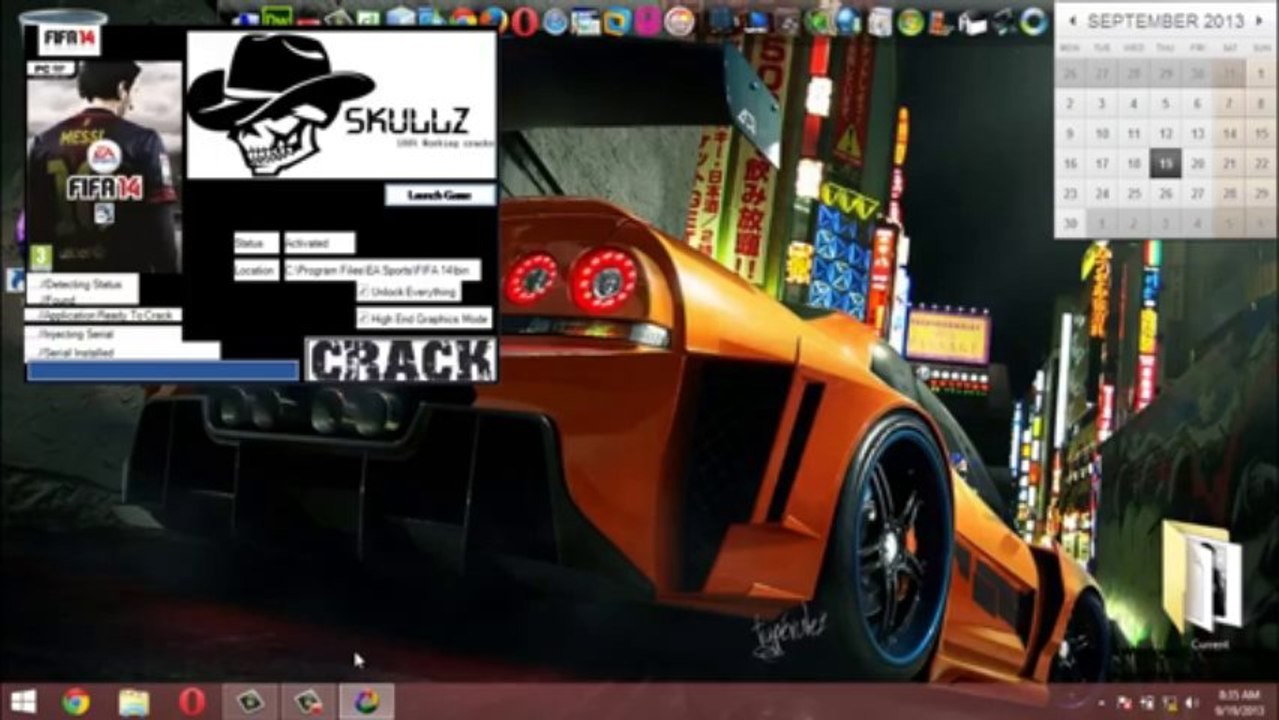Click the FIFA 14 cover art thumbnail
The width and height of the screenshot is (1279, 720).
coord(104,165)
